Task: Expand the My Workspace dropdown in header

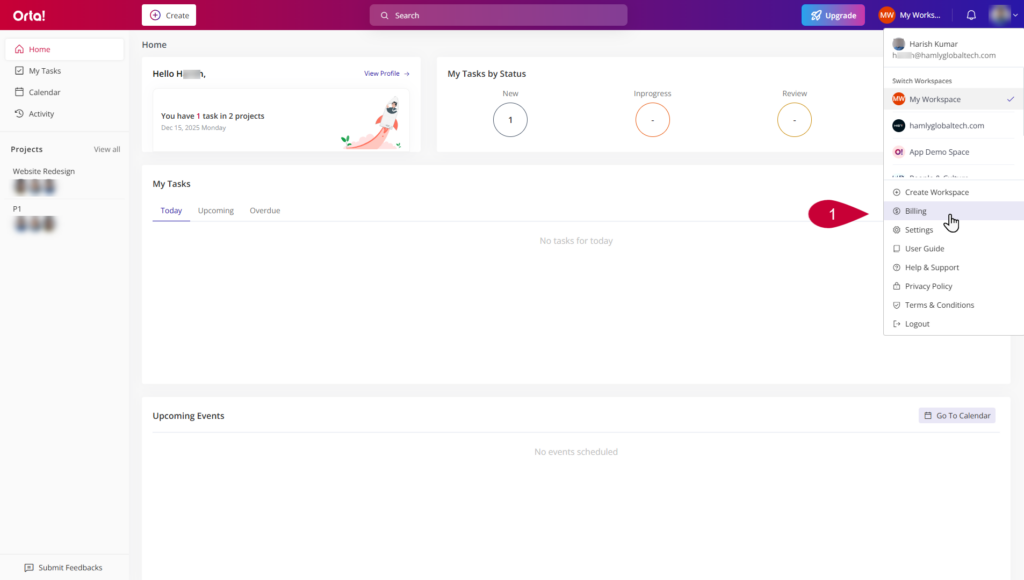Action: [x=912, y=15]
